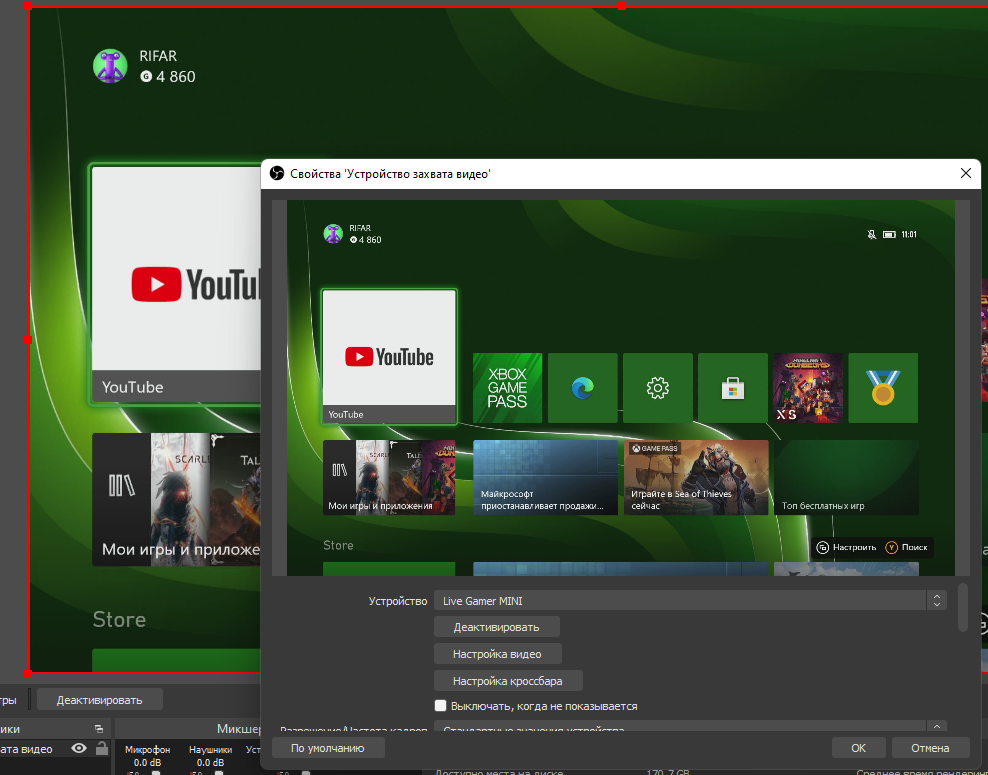Image resolution: width=988 pixels, height=775 pixels.
Task: Click the arrow of the cut-off resolution/frame rate type dropdown
Action: (x=936, y=726)
